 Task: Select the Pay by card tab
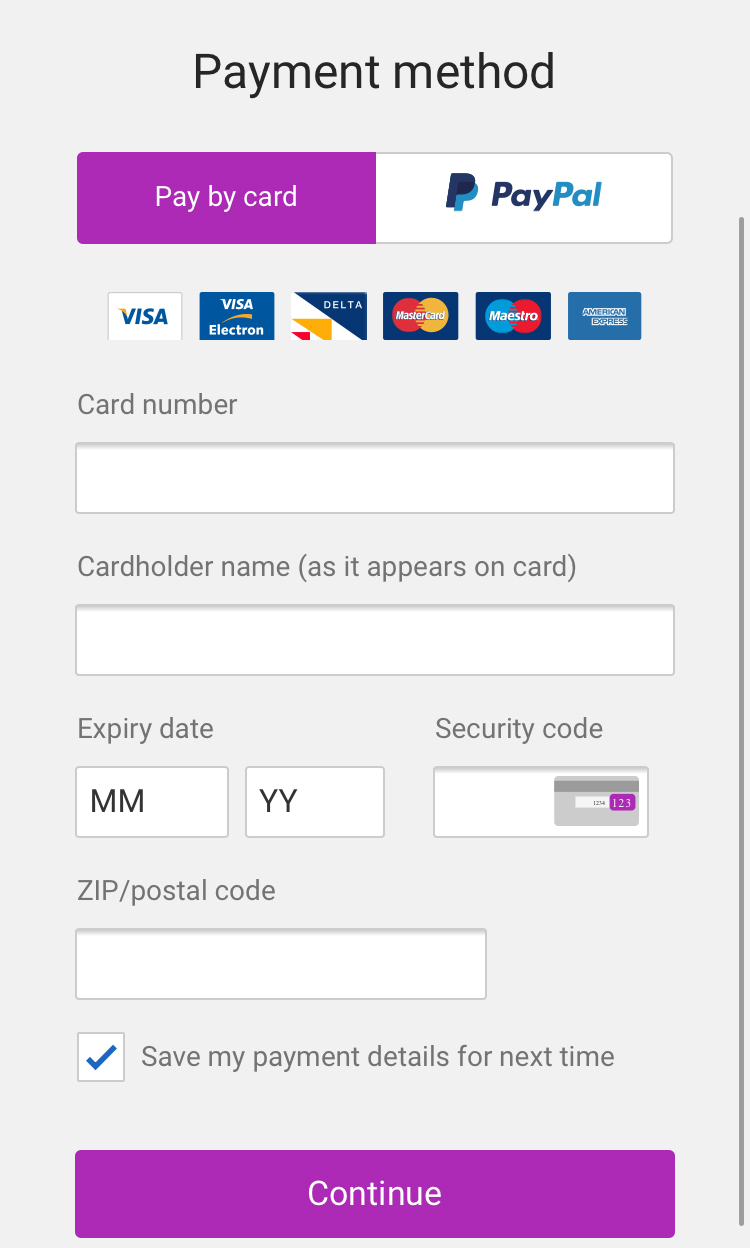click(x=226, y=197)
